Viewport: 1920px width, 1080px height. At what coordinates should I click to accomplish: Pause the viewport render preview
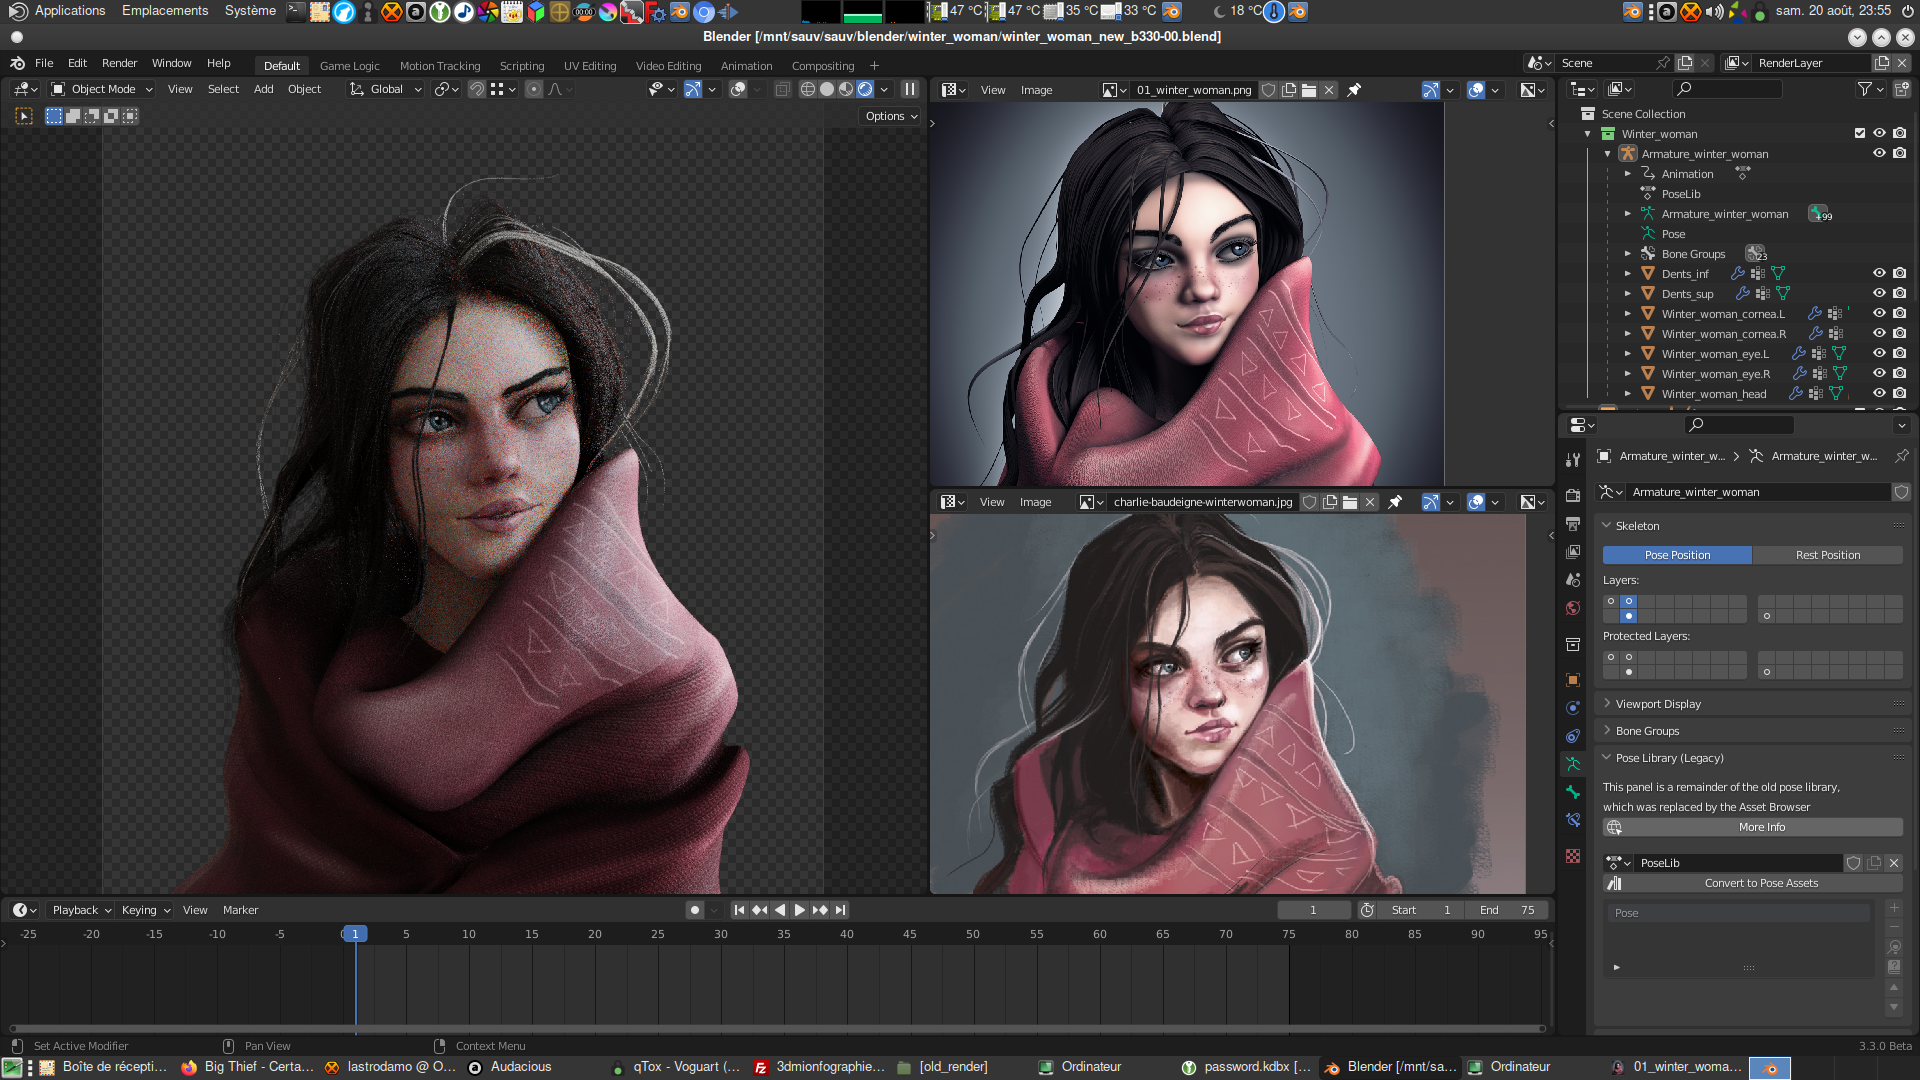910,89
